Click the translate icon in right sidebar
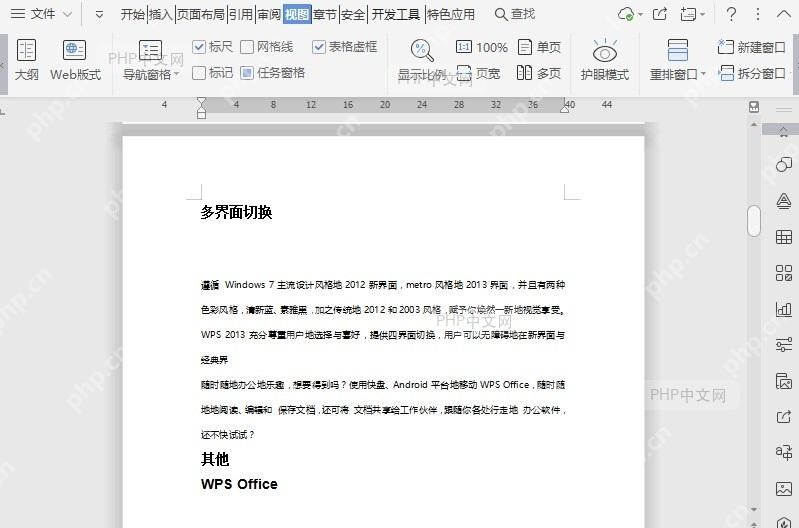The image size is (799, 528). [x=784, y=452]
